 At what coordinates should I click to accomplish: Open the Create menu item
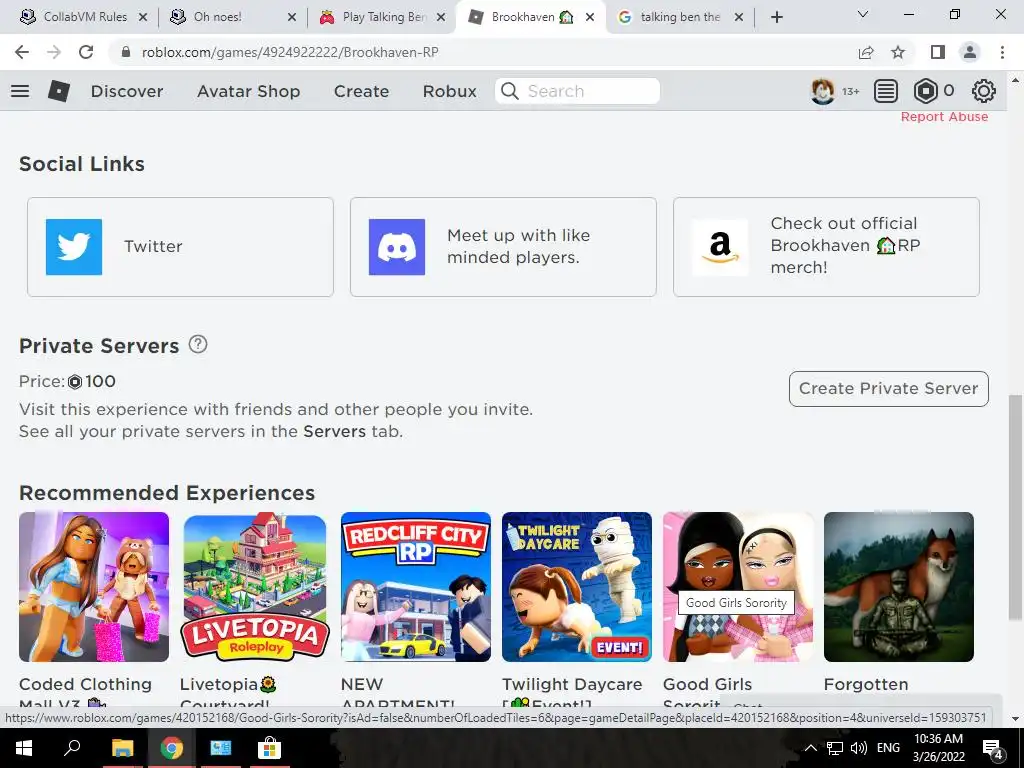(x=361, y=91)
